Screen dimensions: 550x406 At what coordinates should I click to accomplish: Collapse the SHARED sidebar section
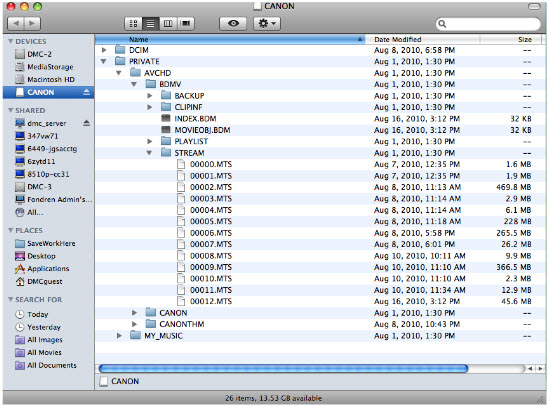(x=11, y=111)
